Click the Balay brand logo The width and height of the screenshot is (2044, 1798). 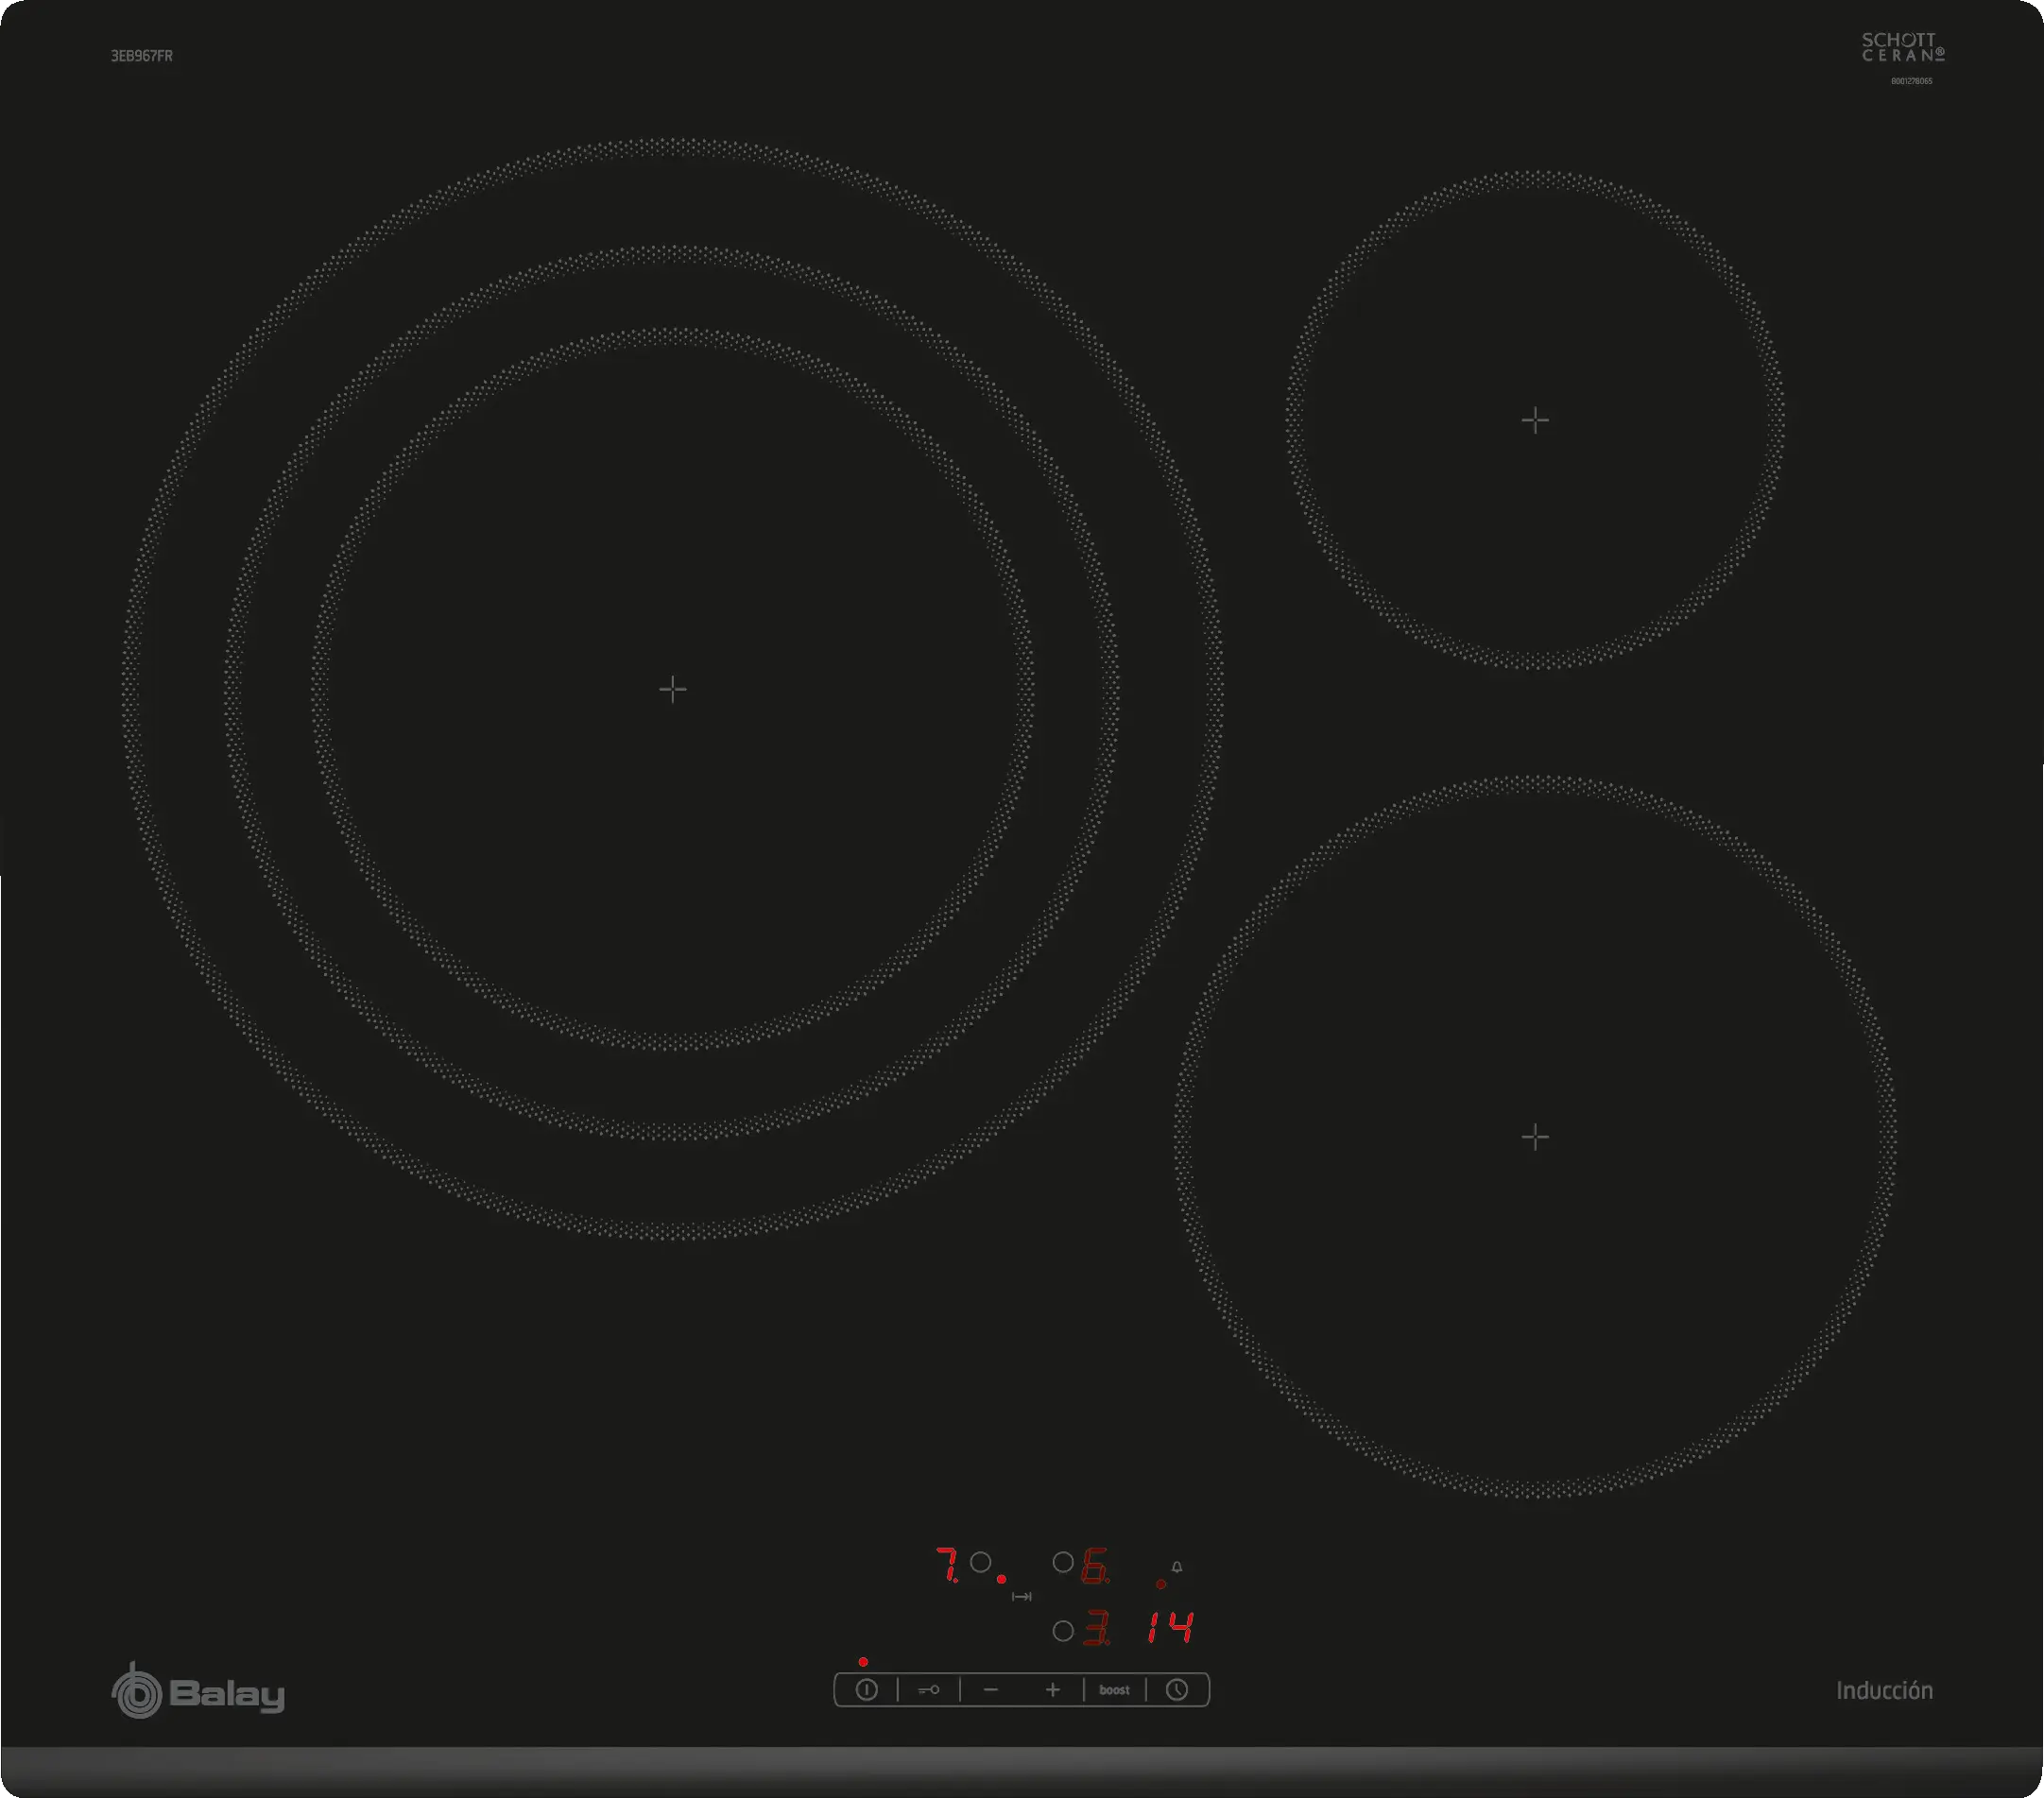[x=198, y=1693]
